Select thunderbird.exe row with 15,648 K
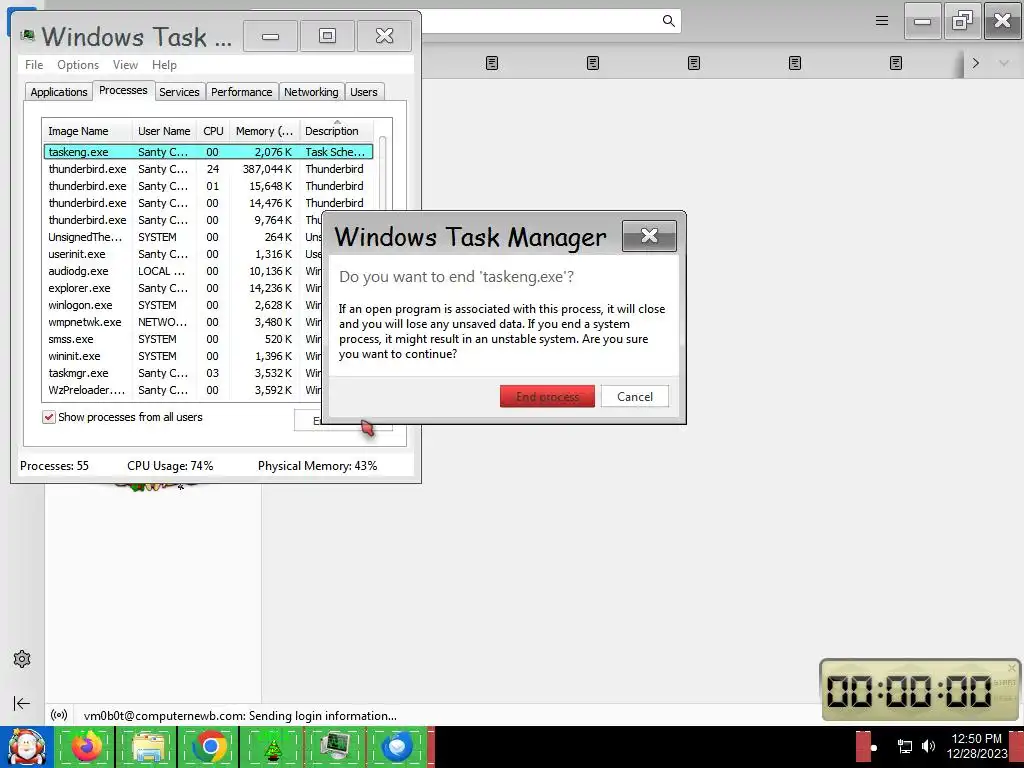Viewport: 1024px width, 768px height. tap(208, 185)
